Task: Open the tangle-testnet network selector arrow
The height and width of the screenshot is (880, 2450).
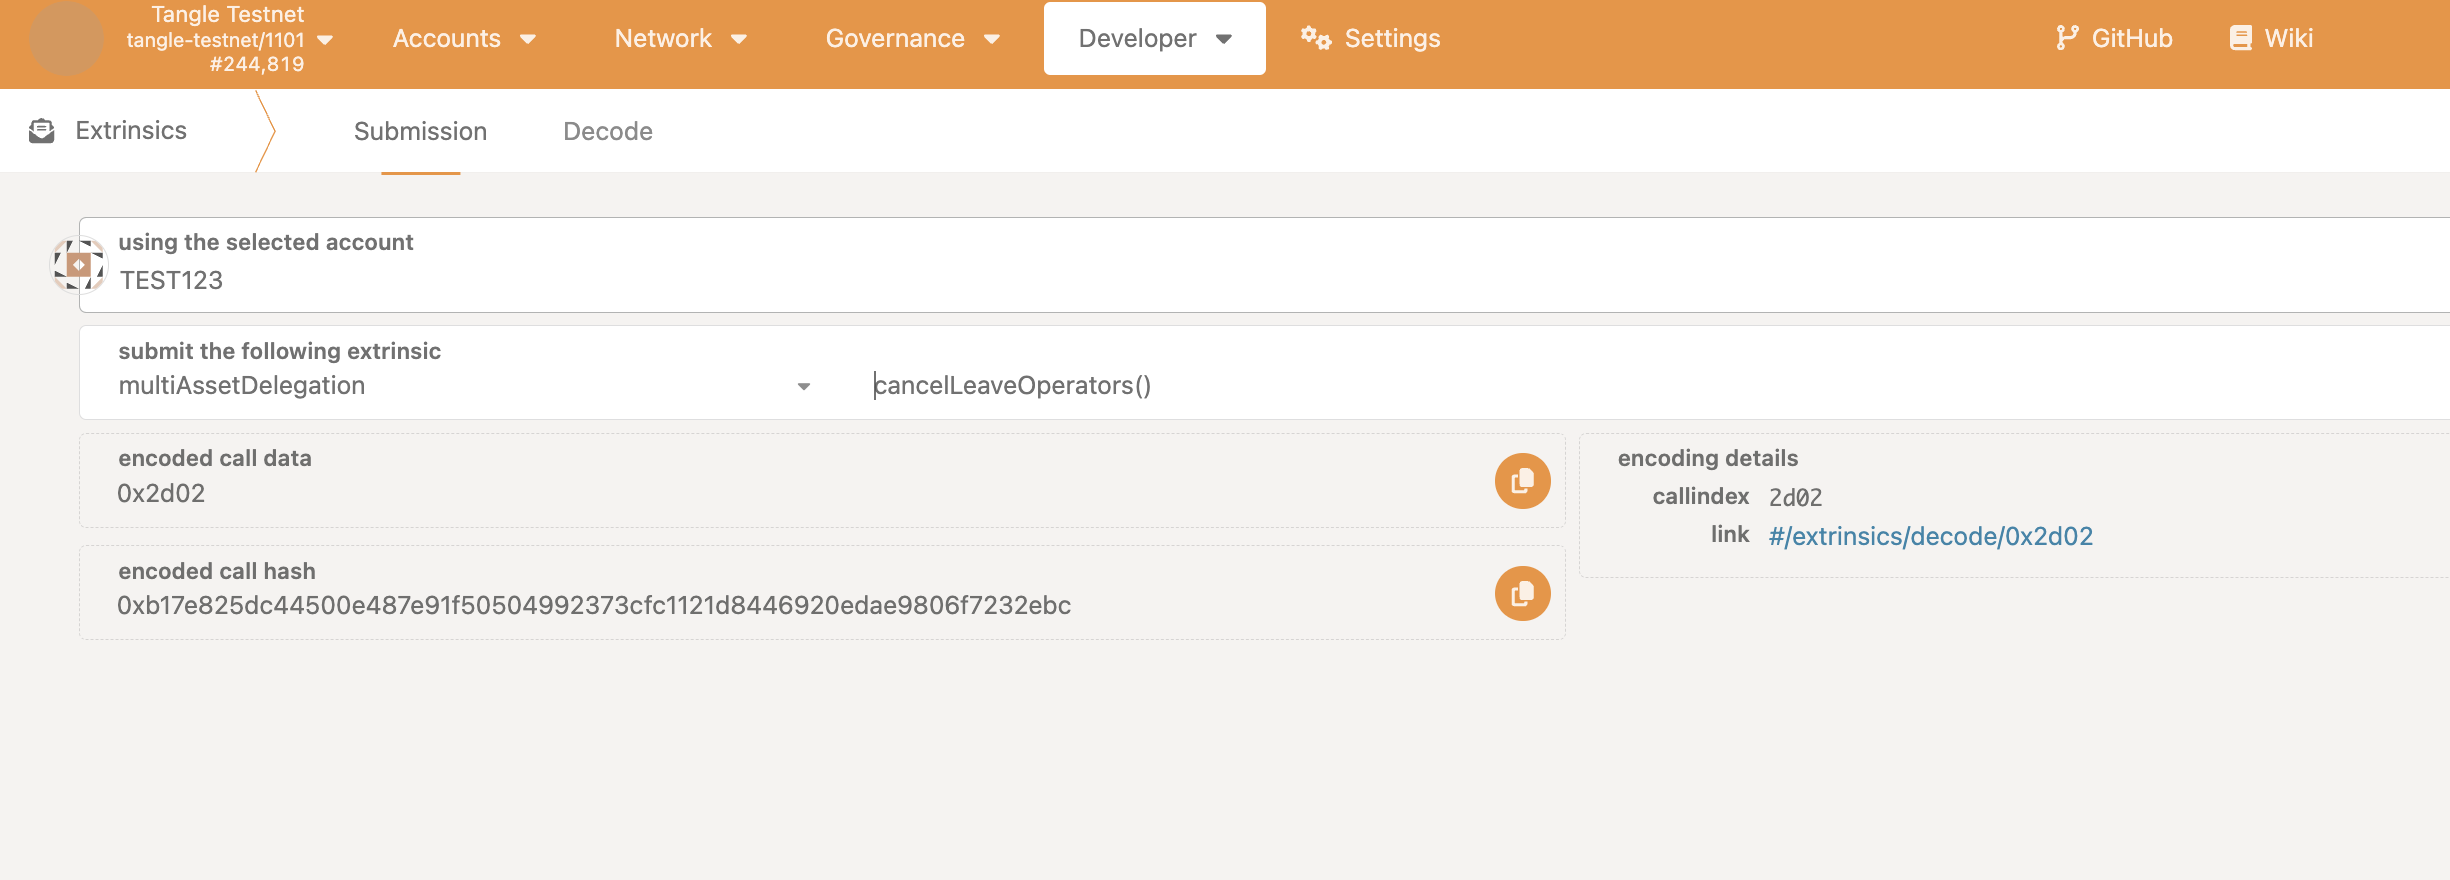Action: click(x=325, y=40)
